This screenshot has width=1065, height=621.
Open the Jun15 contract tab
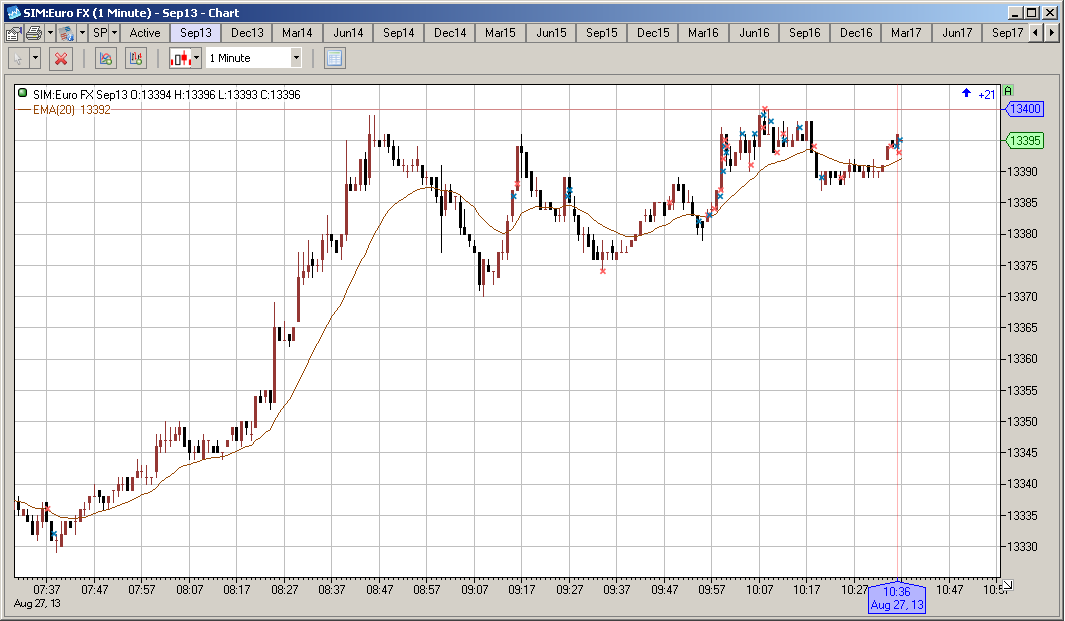click(x=551, y=33)
